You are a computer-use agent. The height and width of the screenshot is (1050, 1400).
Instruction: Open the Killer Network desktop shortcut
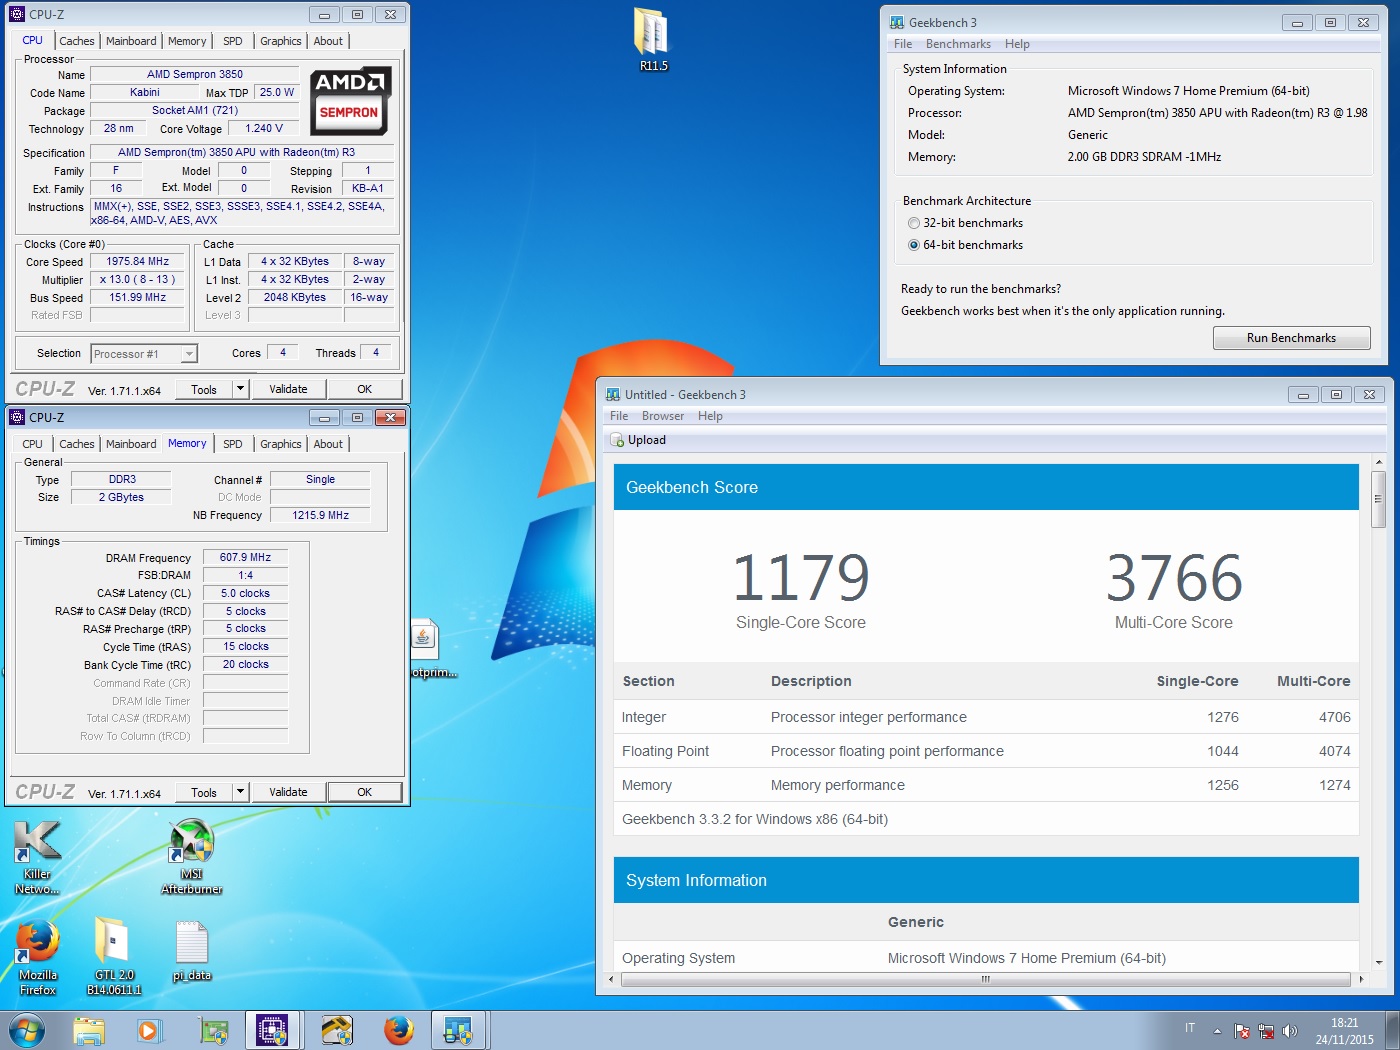[x=37, y=857]
